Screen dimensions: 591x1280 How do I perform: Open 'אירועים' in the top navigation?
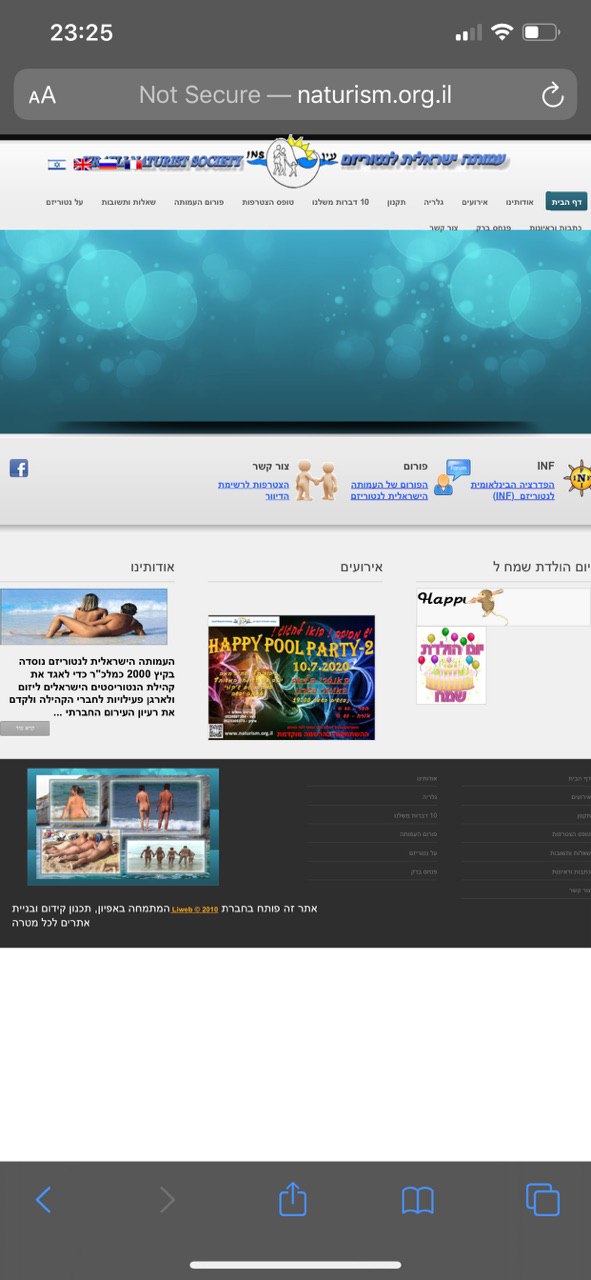point(474,202)
